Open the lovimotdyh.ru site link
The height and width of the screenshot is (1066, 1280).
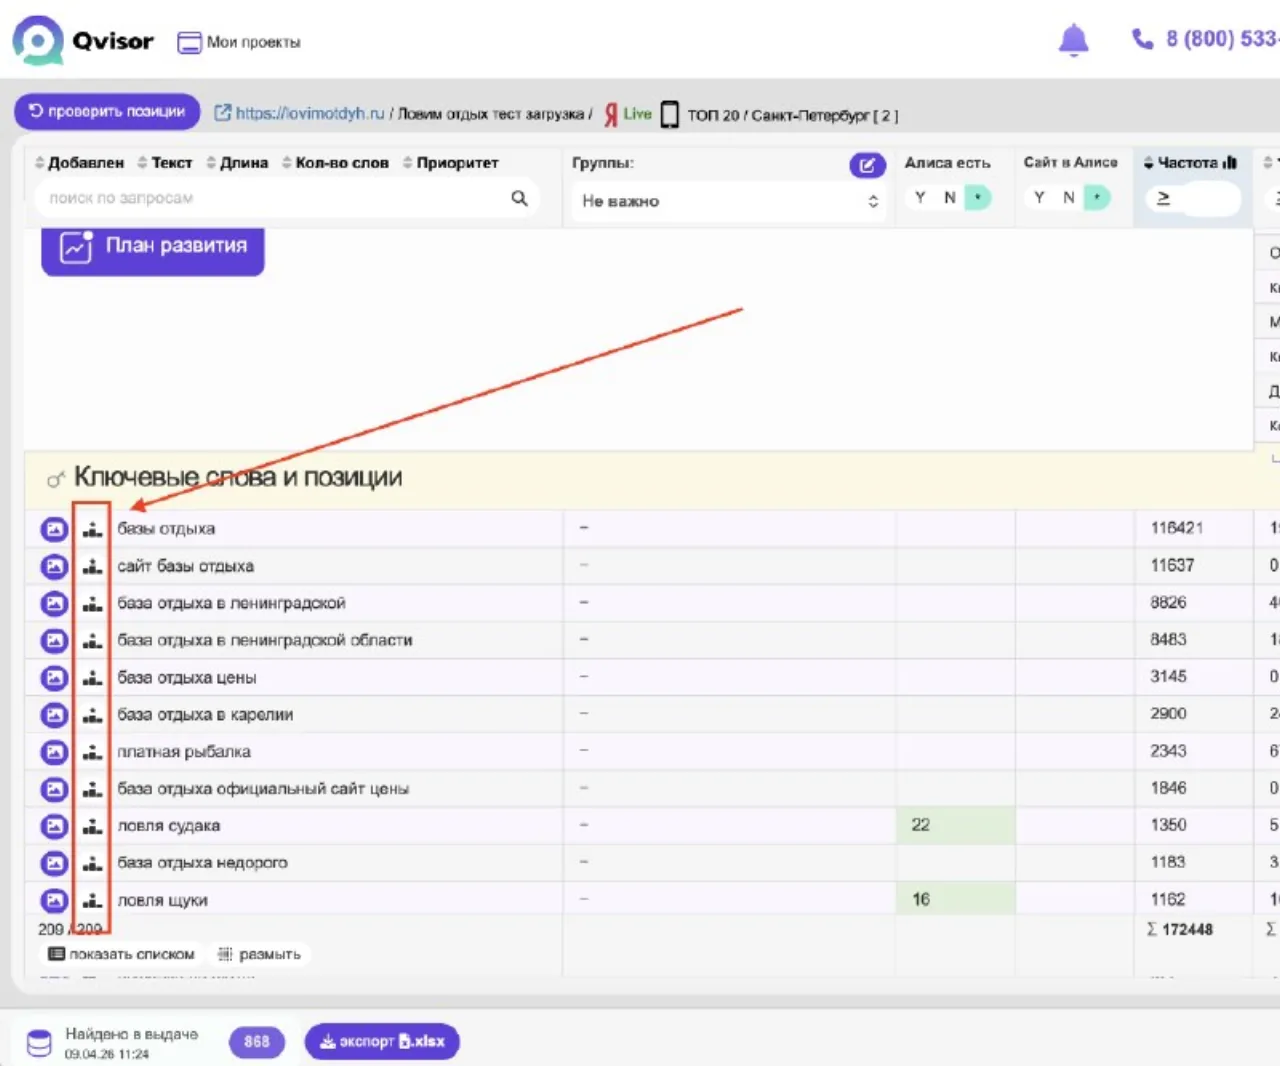point(300,113)
